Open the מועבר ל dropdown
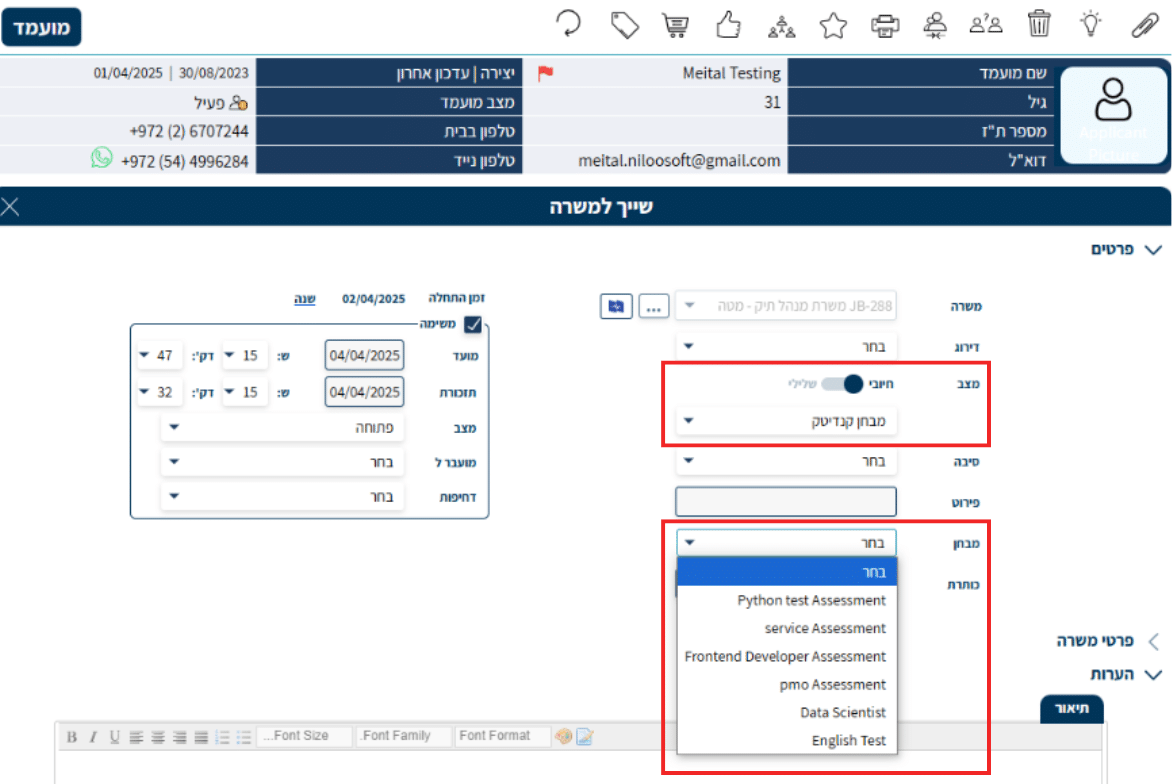 pos(283,462)
